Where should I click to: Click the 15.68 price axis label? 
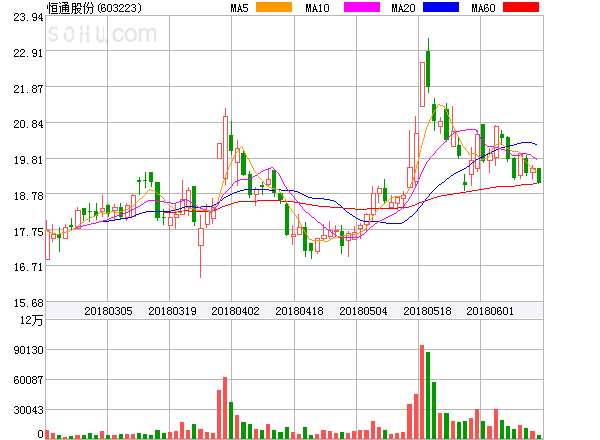pos(28,303)
